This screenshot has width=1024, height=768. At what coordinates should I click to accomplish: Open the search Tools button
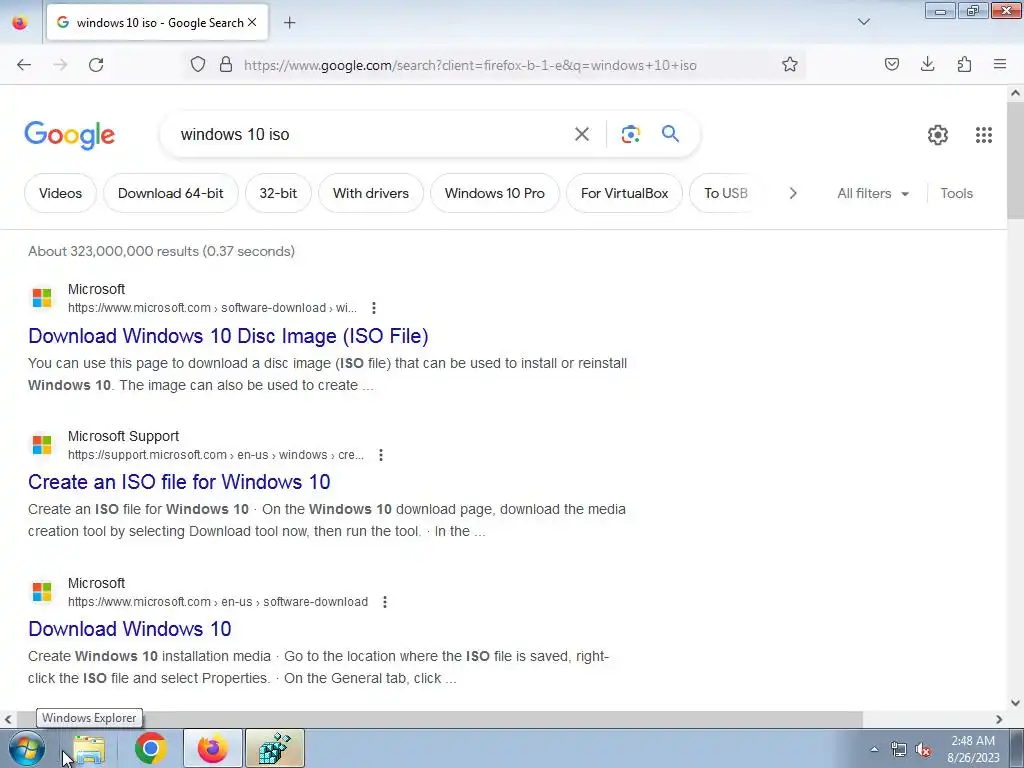(957, 193)
